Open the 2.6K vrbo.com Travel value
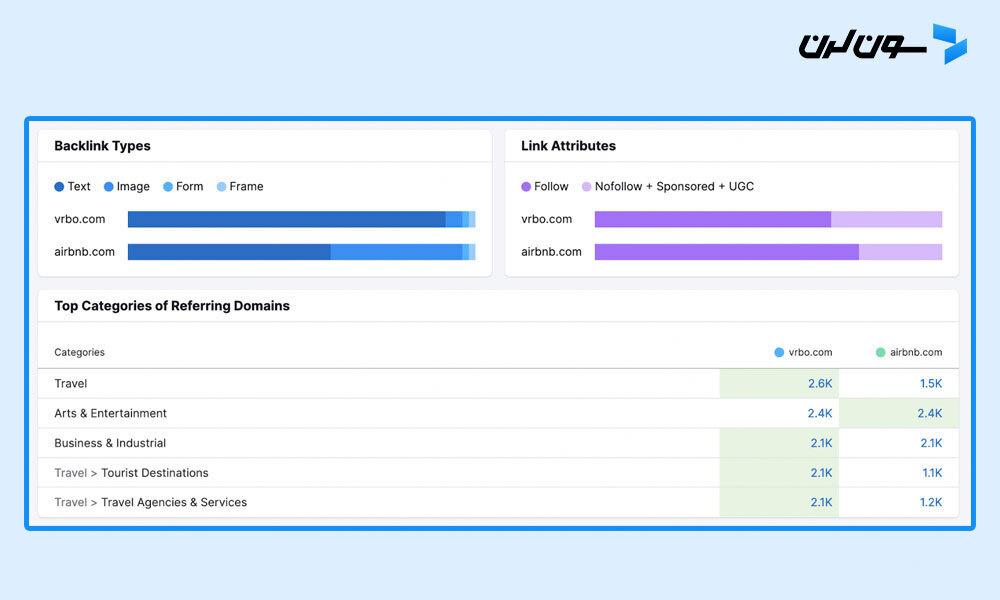The image size is (1000, 600). coord(820,384)
